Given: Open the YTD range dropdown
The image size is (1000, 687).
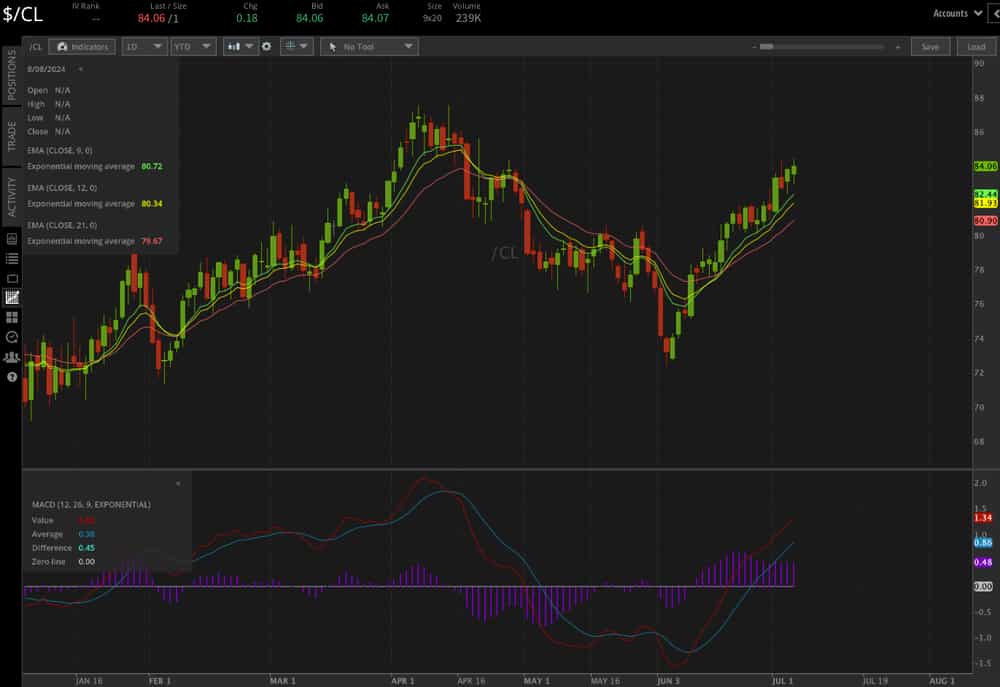Looking at the screenshot, I should 195,46.
